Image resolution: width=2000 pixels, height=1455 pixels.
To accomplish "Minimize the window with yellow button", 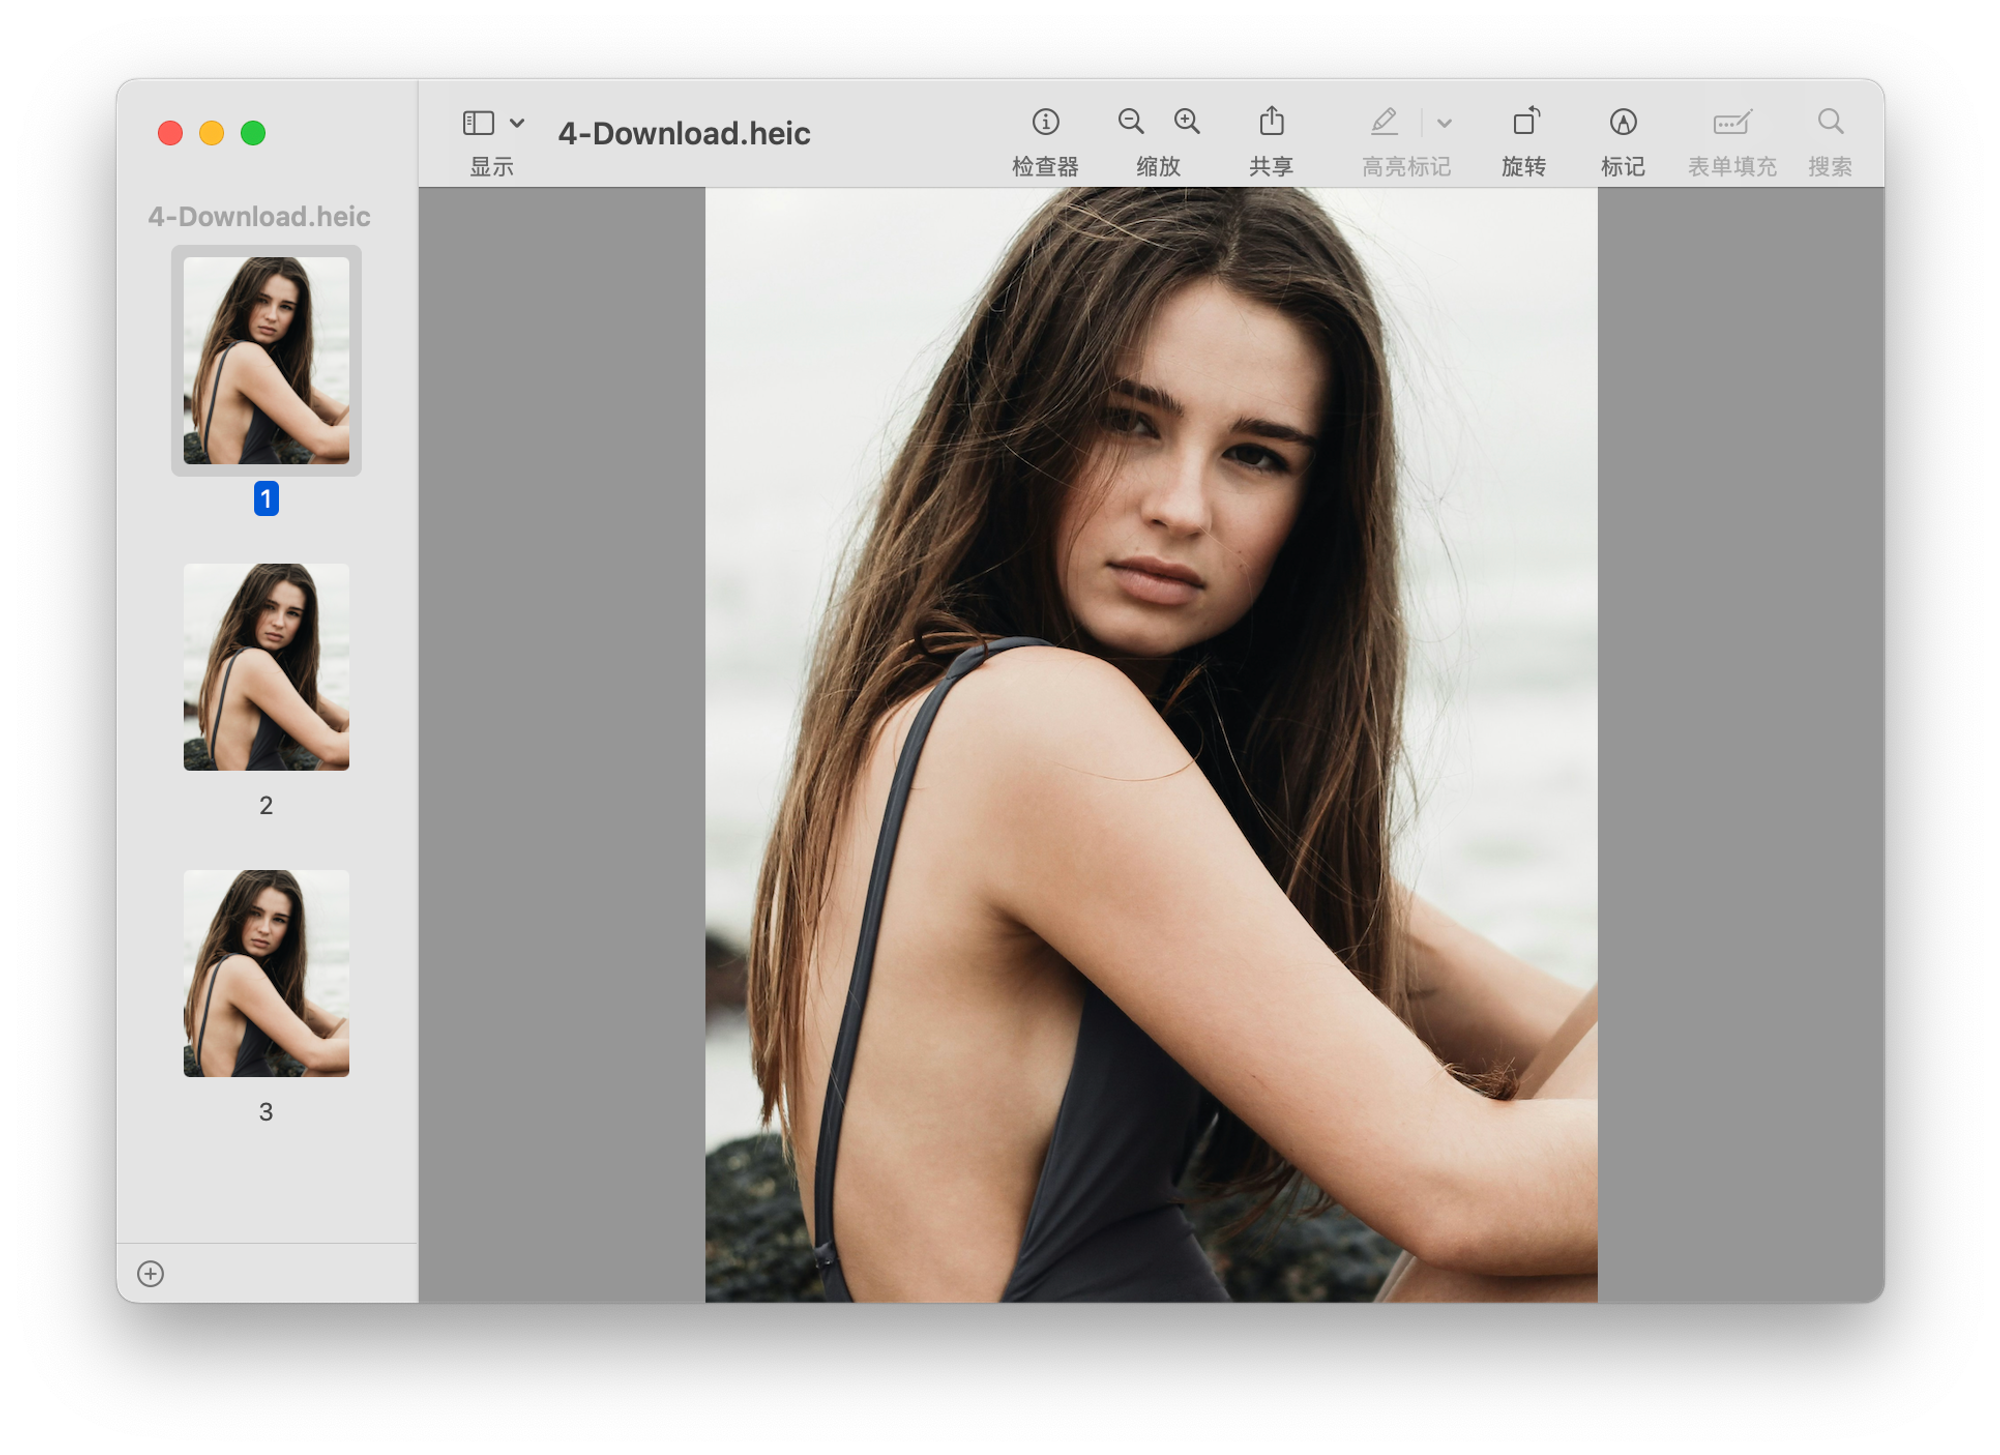I will [212, 133].
